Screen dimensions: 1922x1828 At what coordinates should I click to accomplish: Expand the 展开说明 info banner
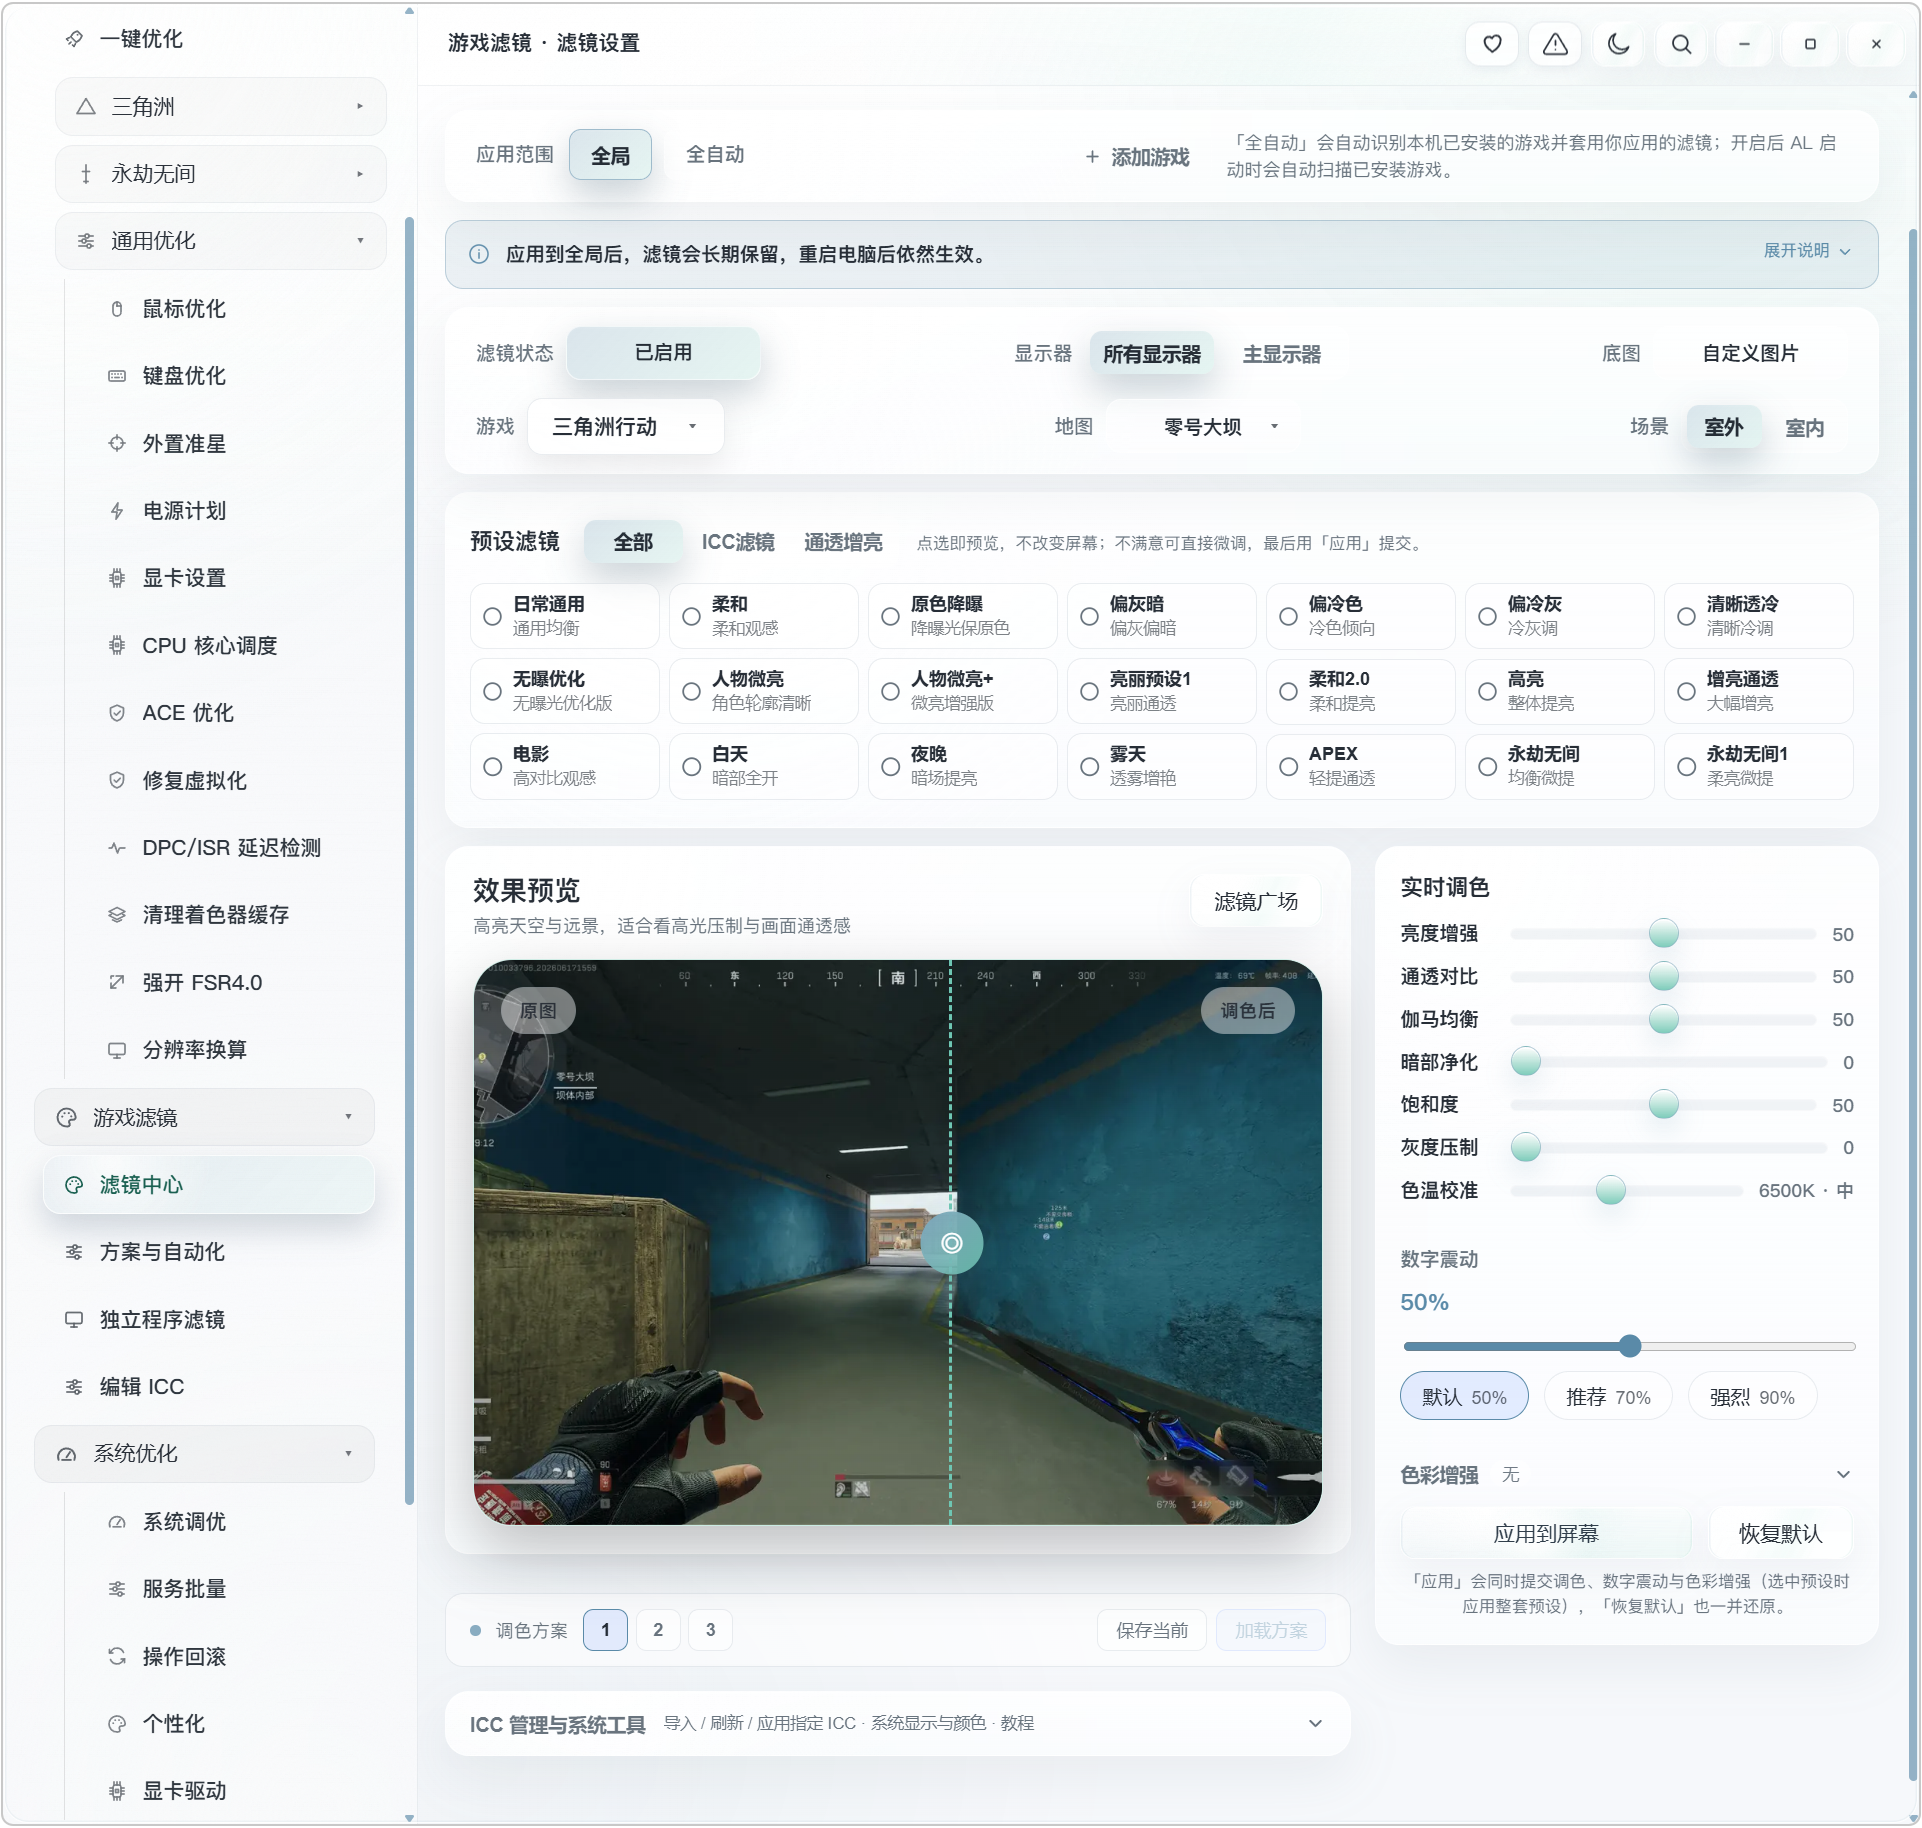1806,251
